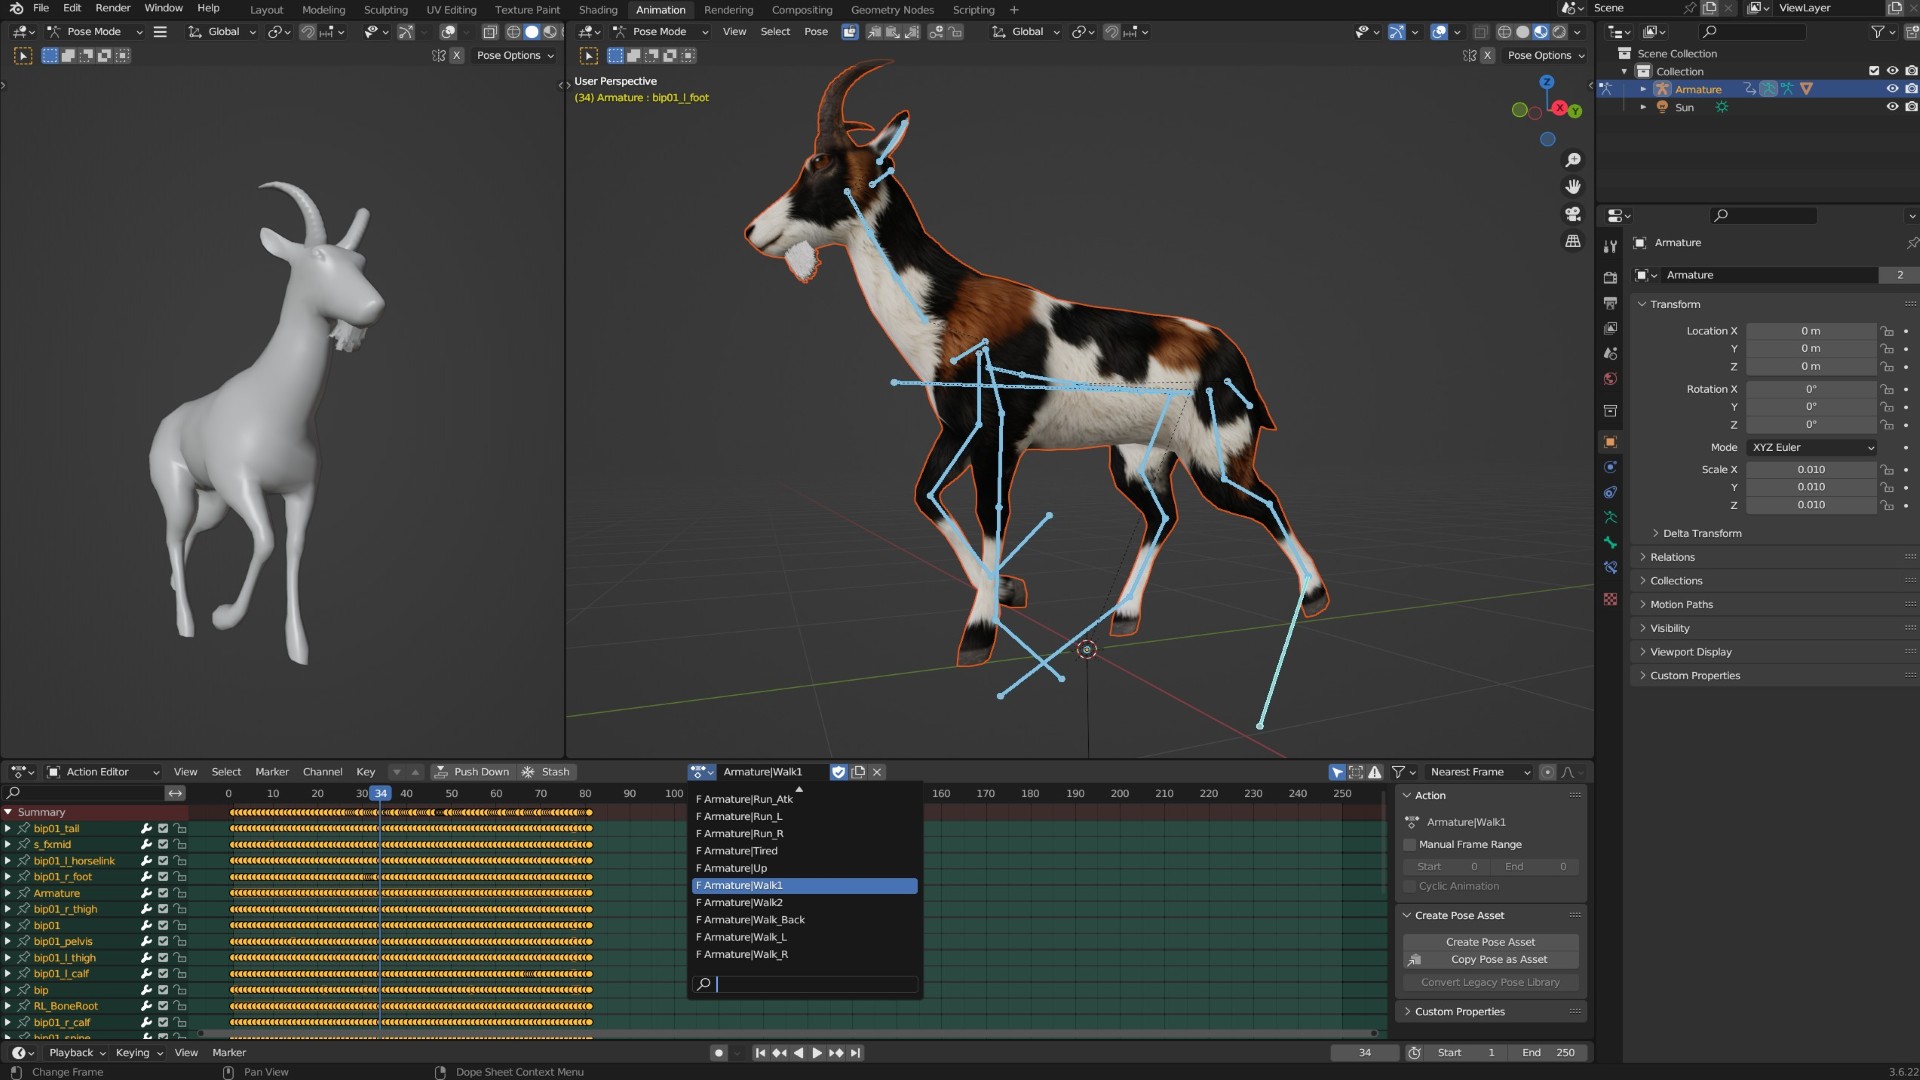Open the Render menu
The image size is (1920, 1080).
(x=113, y=8)
